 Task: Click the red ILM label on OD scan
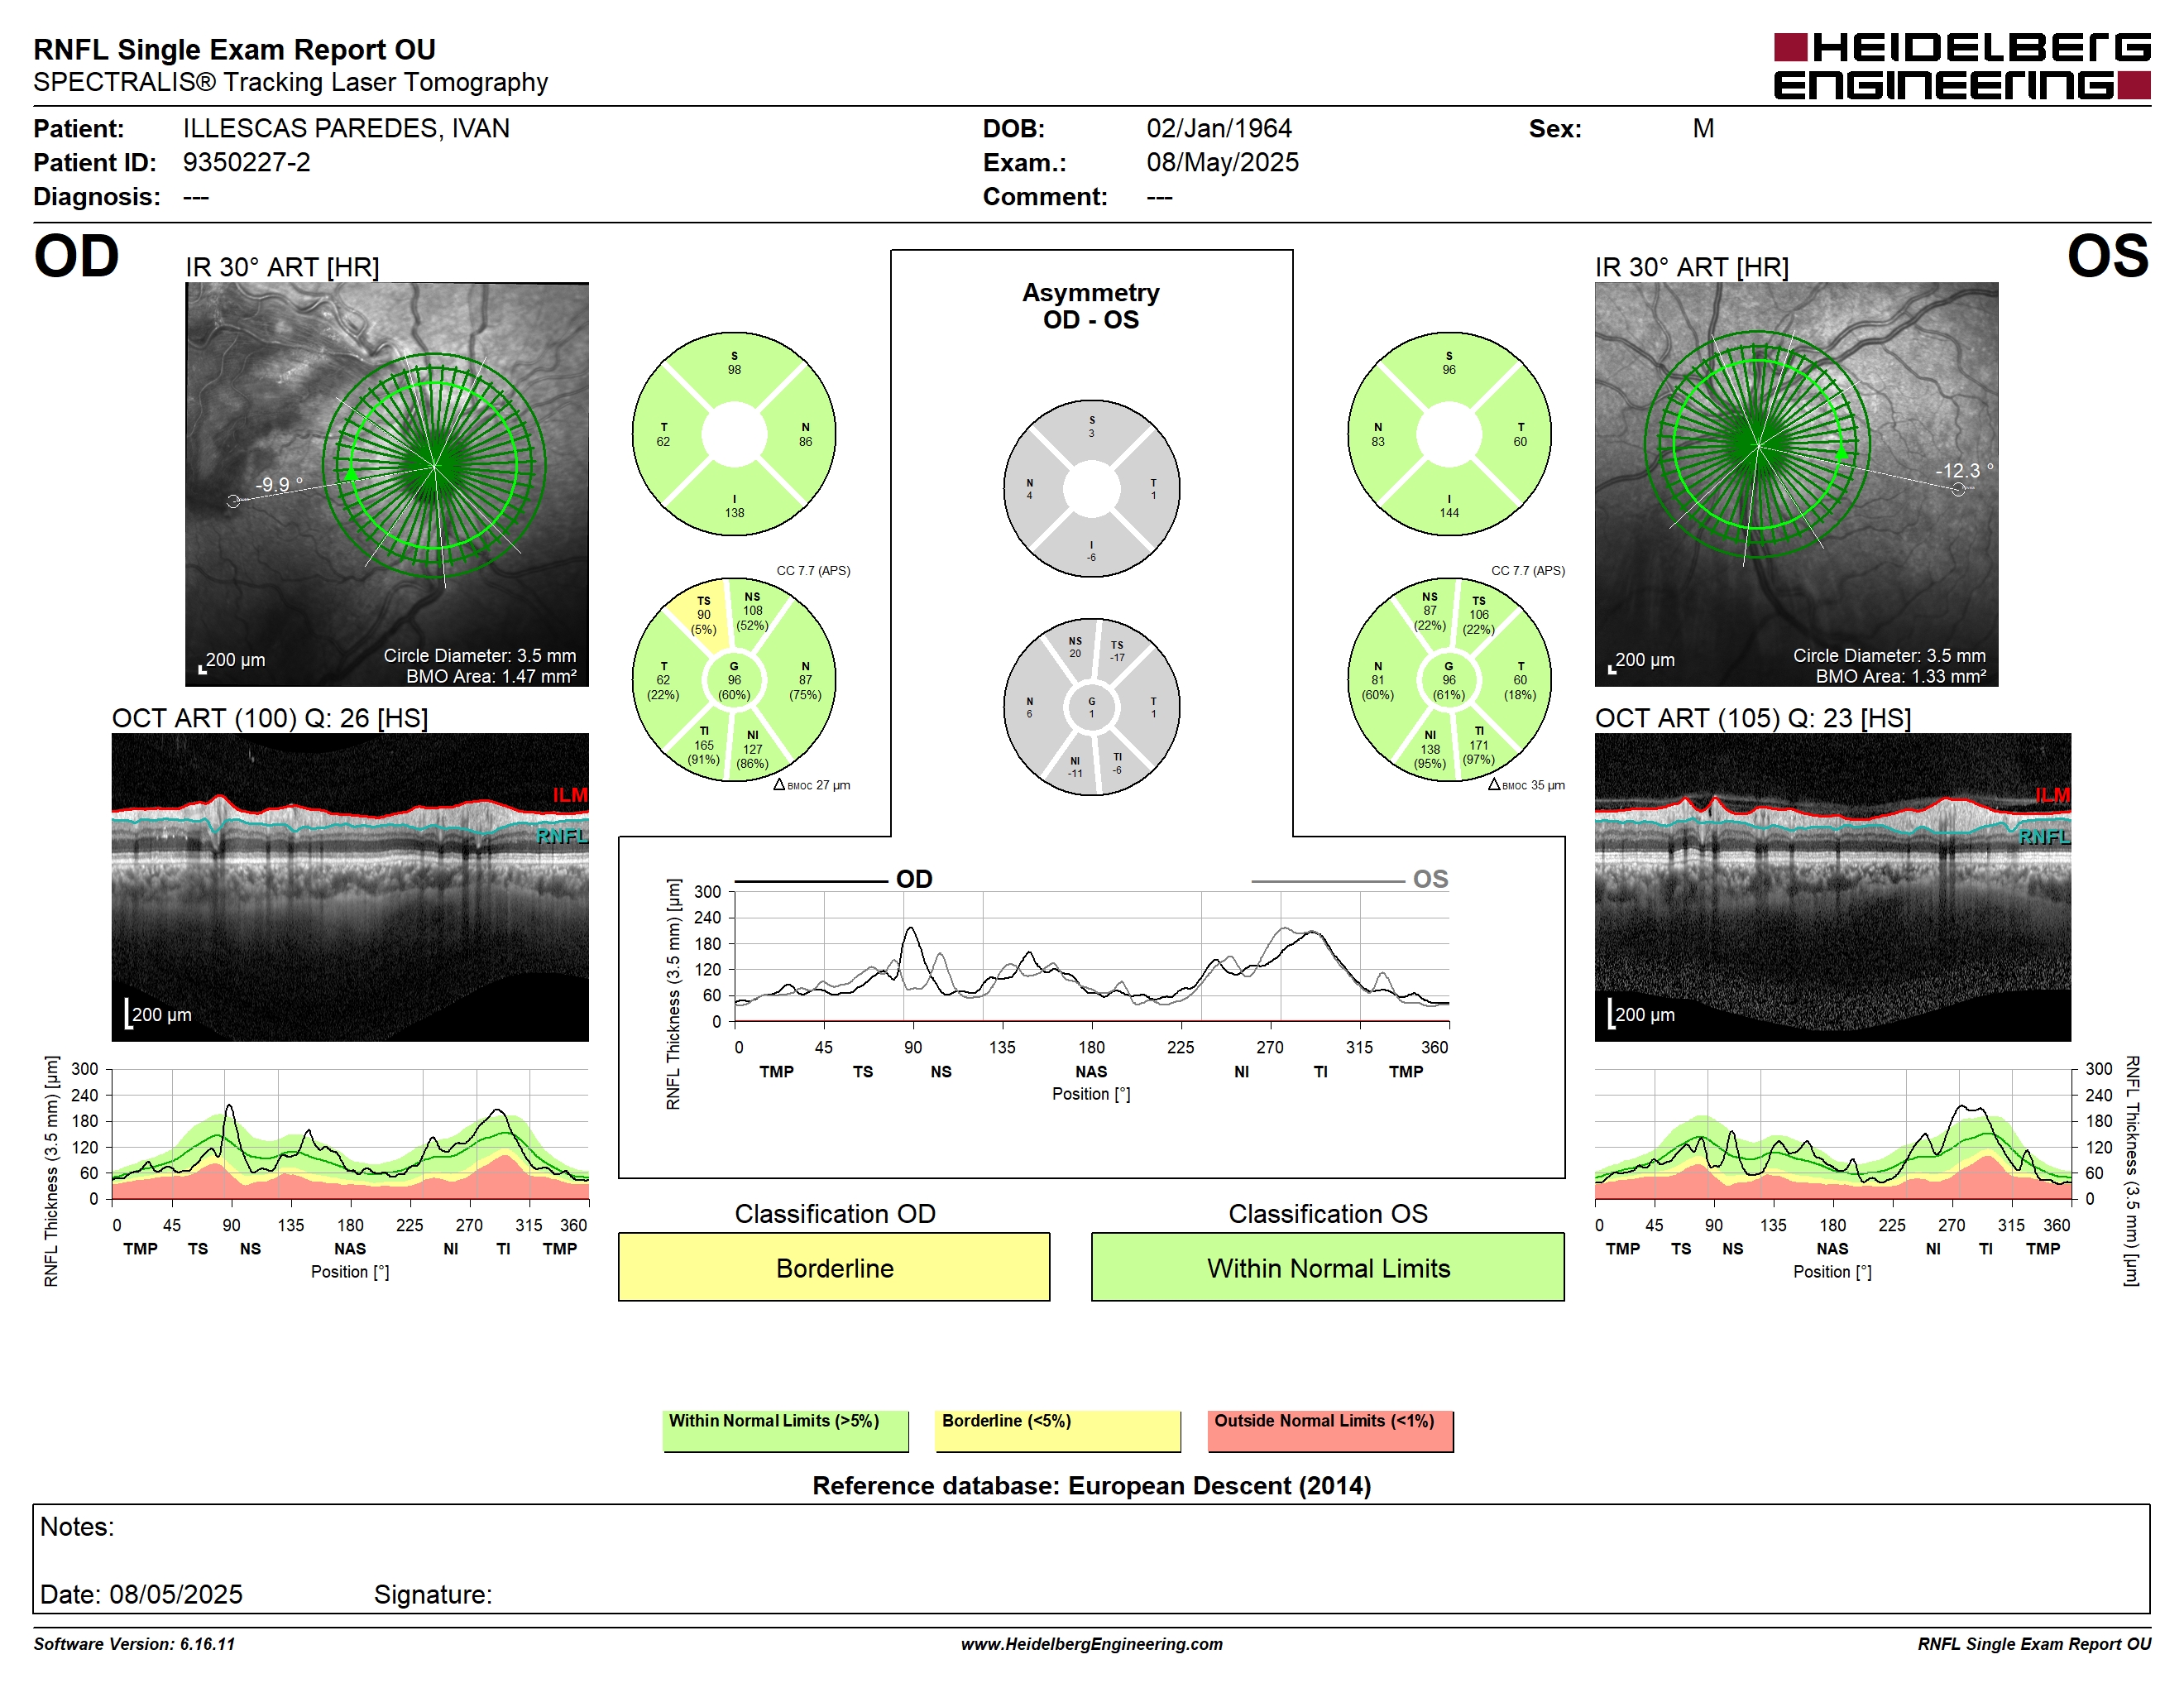pos(570,795)
